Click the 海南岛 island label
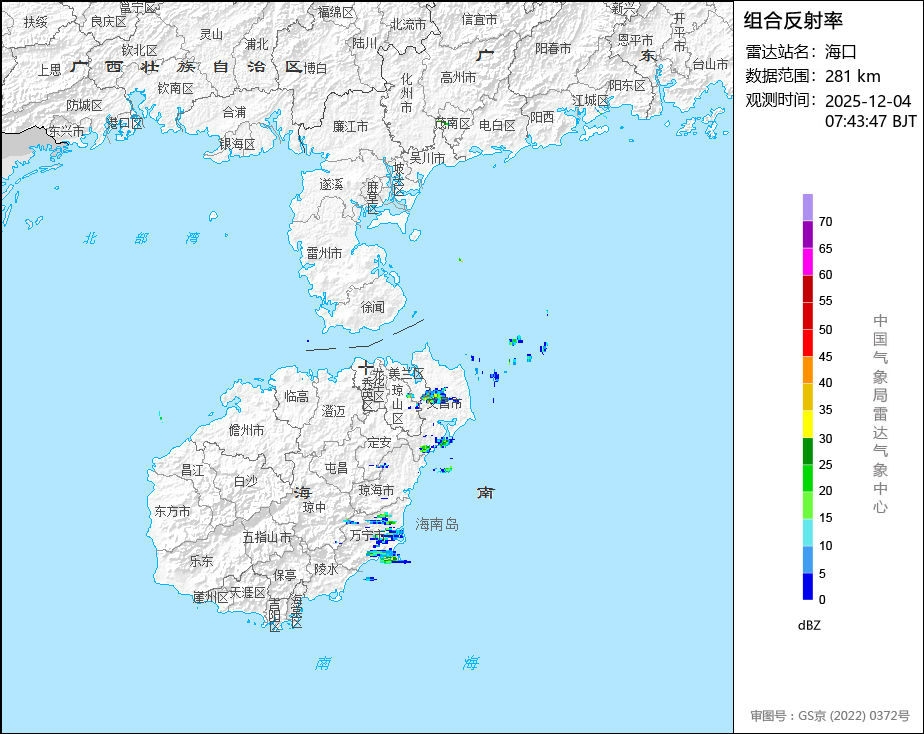The width and height of the screenshot is (924, 734). click(x=437, y=524)
